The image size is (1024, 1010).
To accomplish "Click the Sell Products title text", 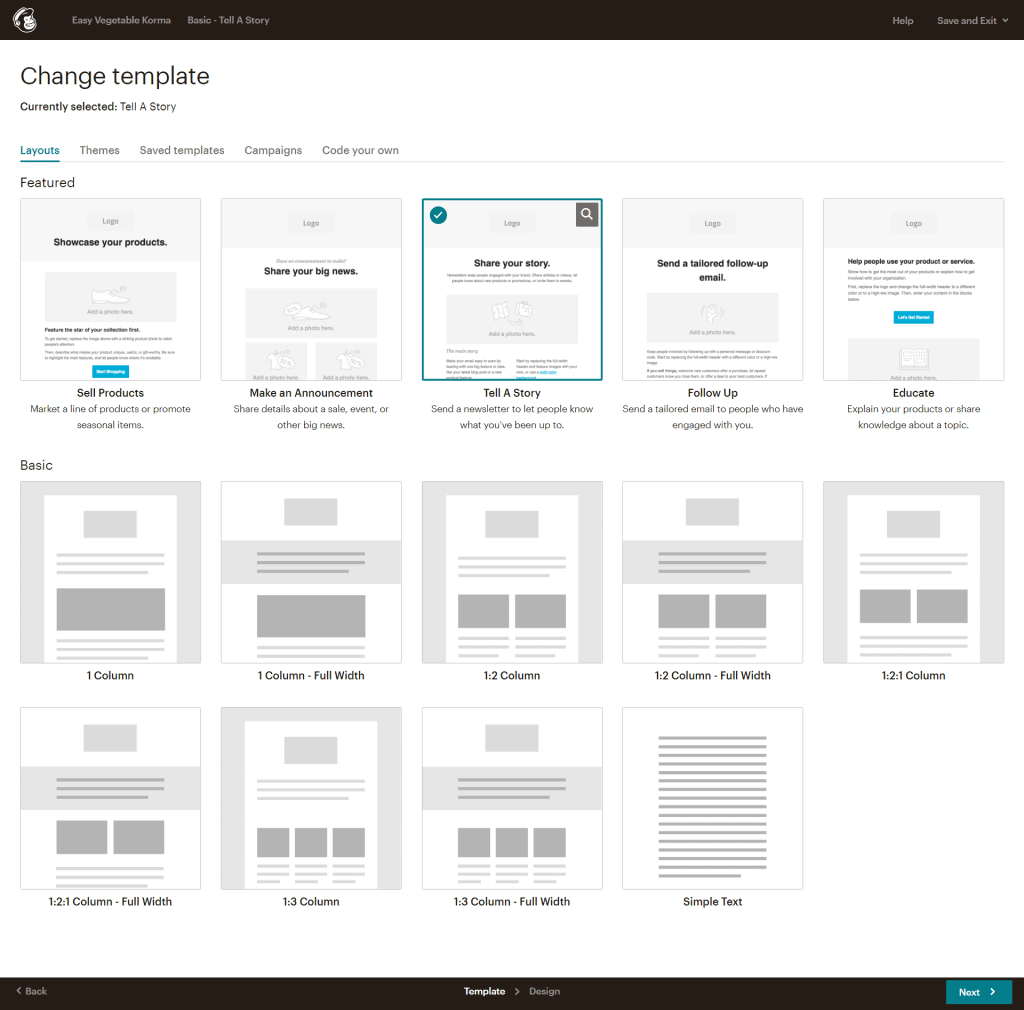I will [110, 393].
